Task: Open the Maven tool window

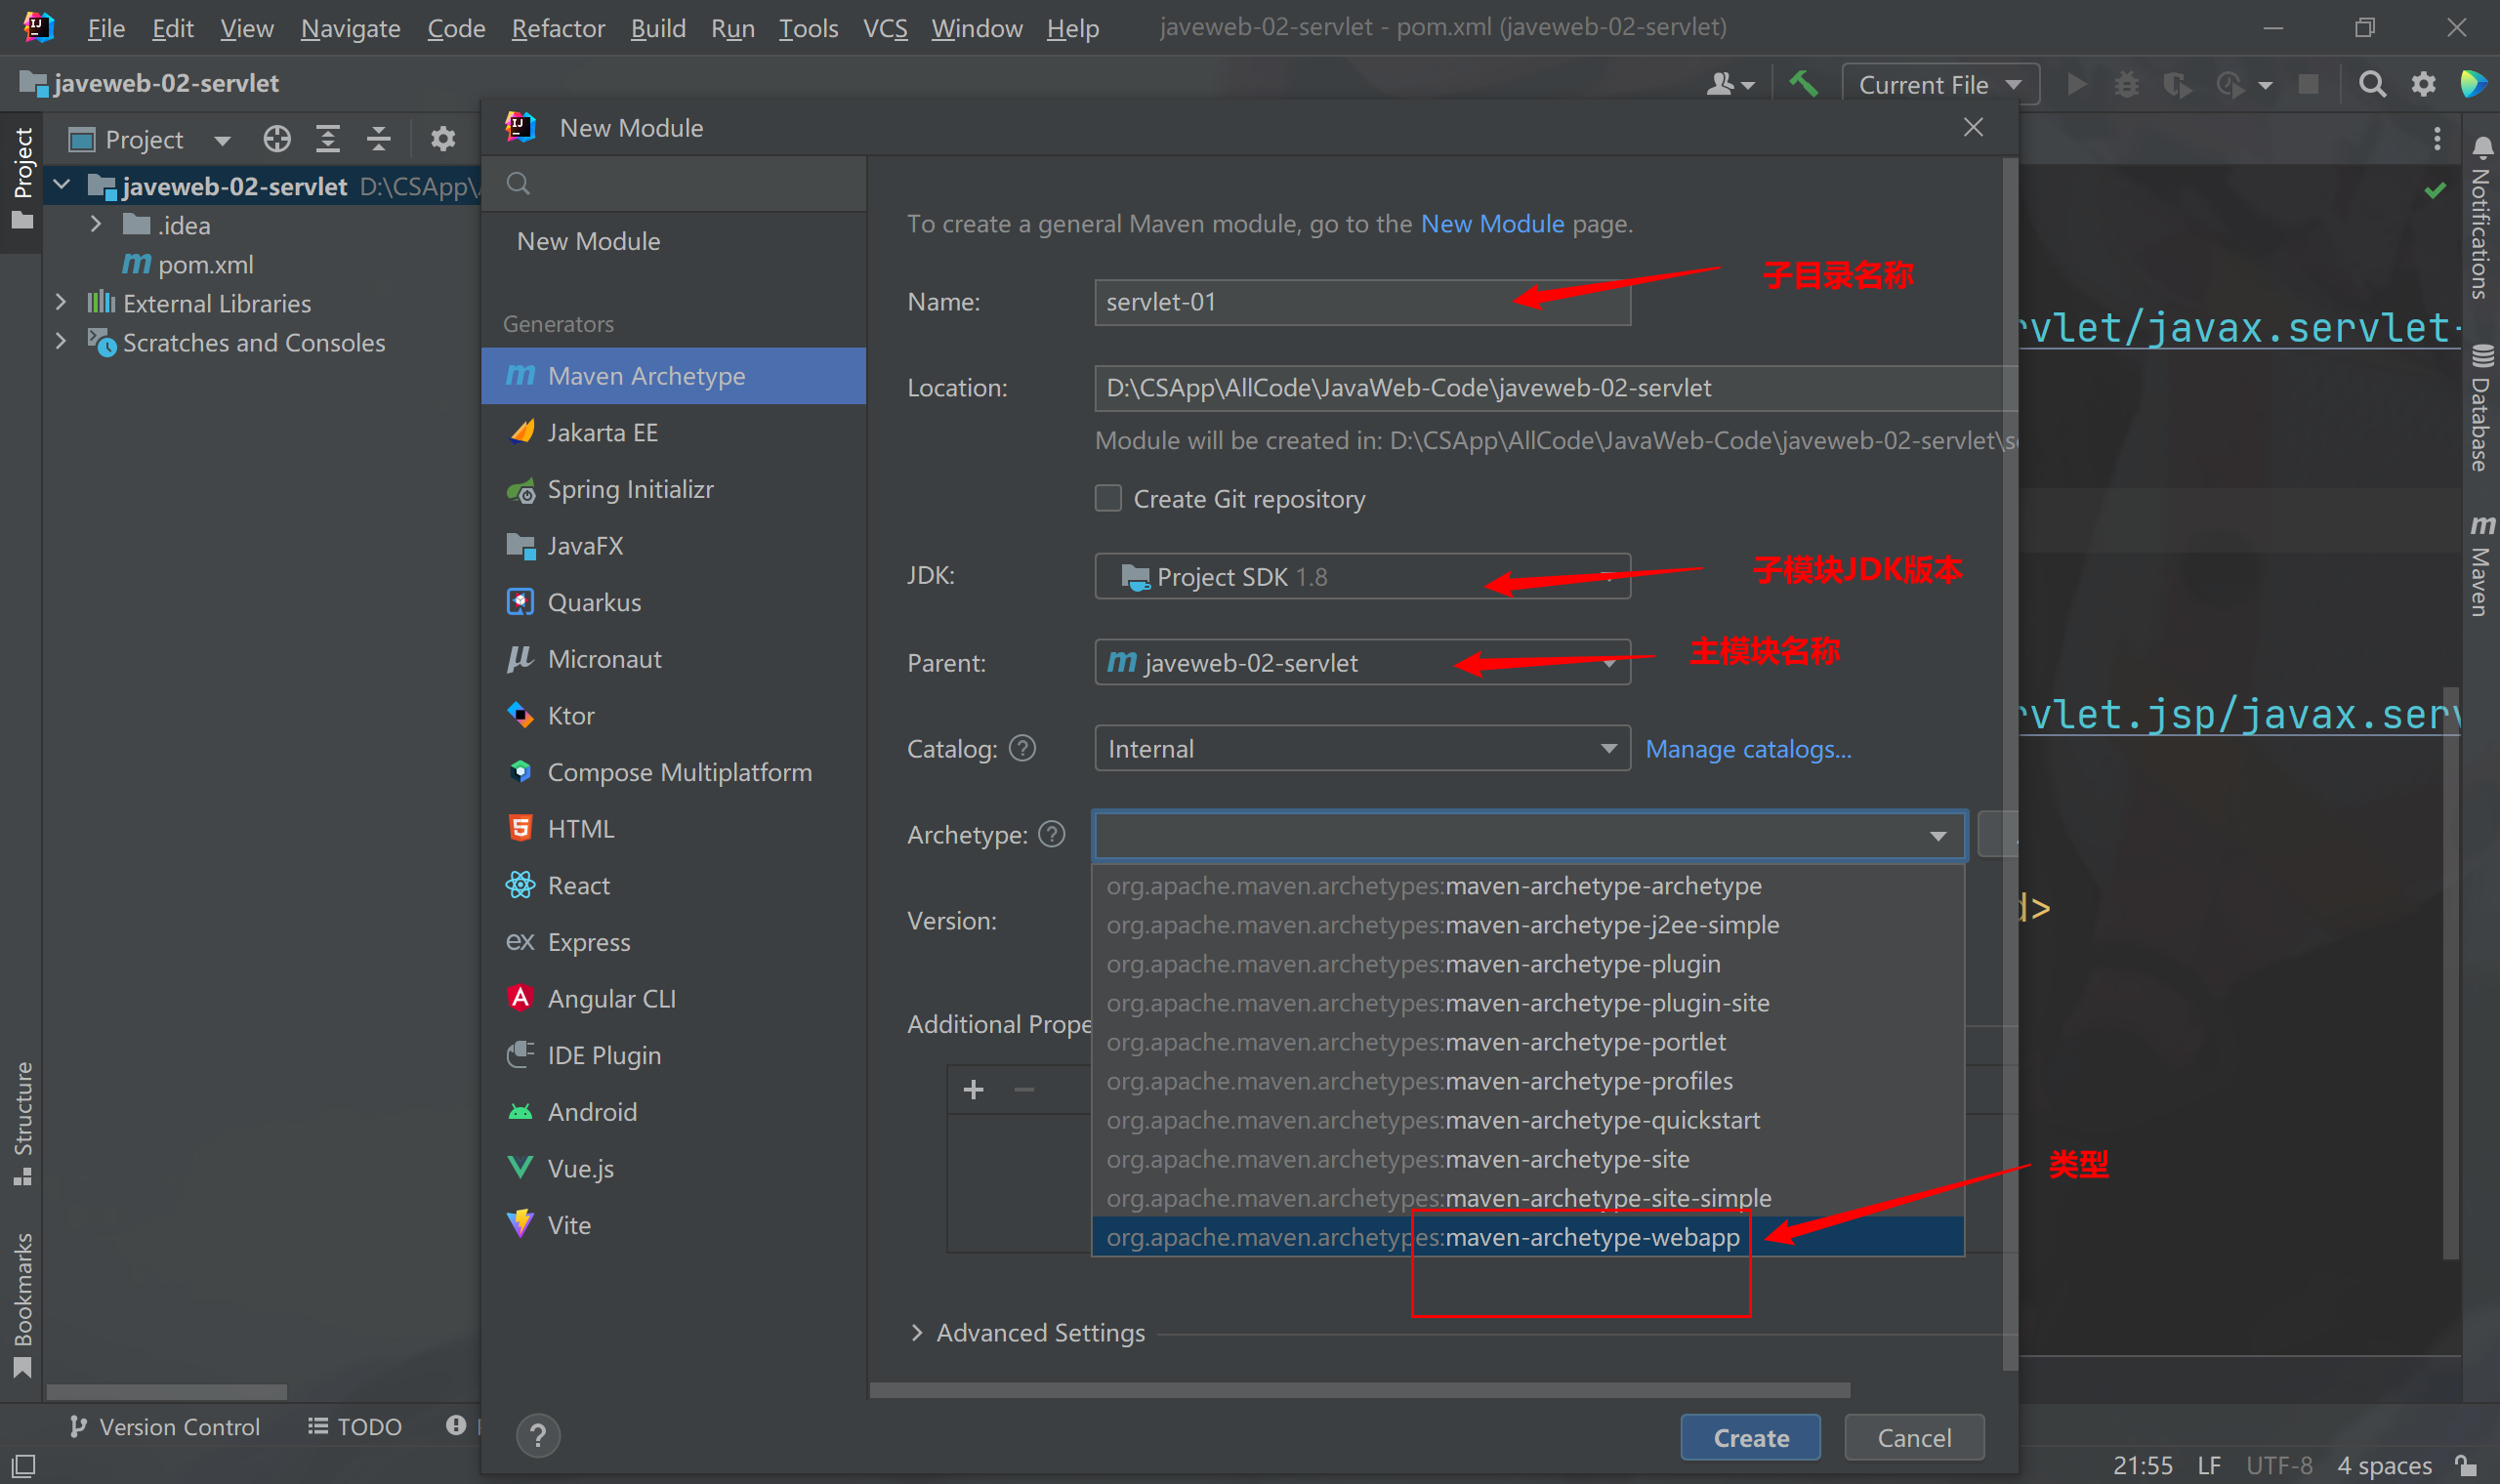Action: pyautogui.click(x=2481, y=566)
